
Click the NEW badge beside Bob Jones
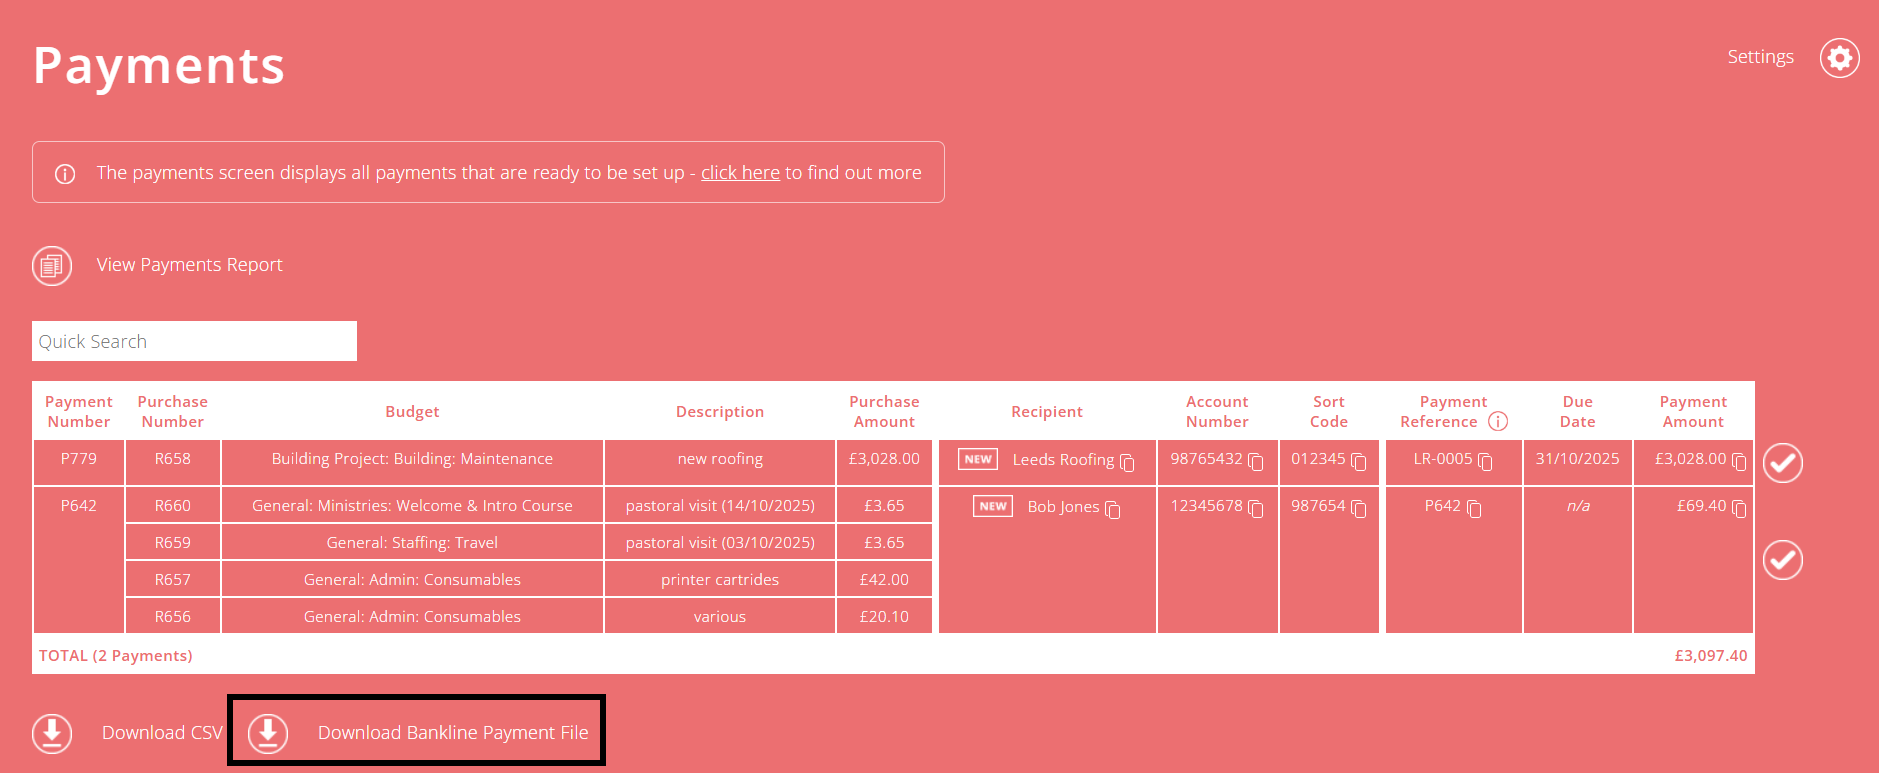coord(993,506)
